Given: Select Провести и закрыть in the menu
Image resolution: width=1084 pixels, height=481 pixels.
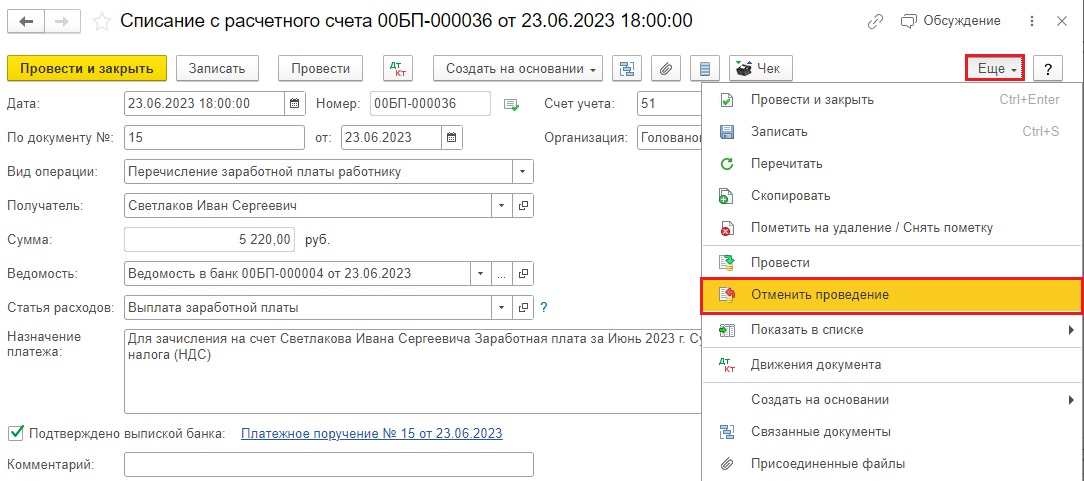Looking at the screenshot, I should 893,100.
